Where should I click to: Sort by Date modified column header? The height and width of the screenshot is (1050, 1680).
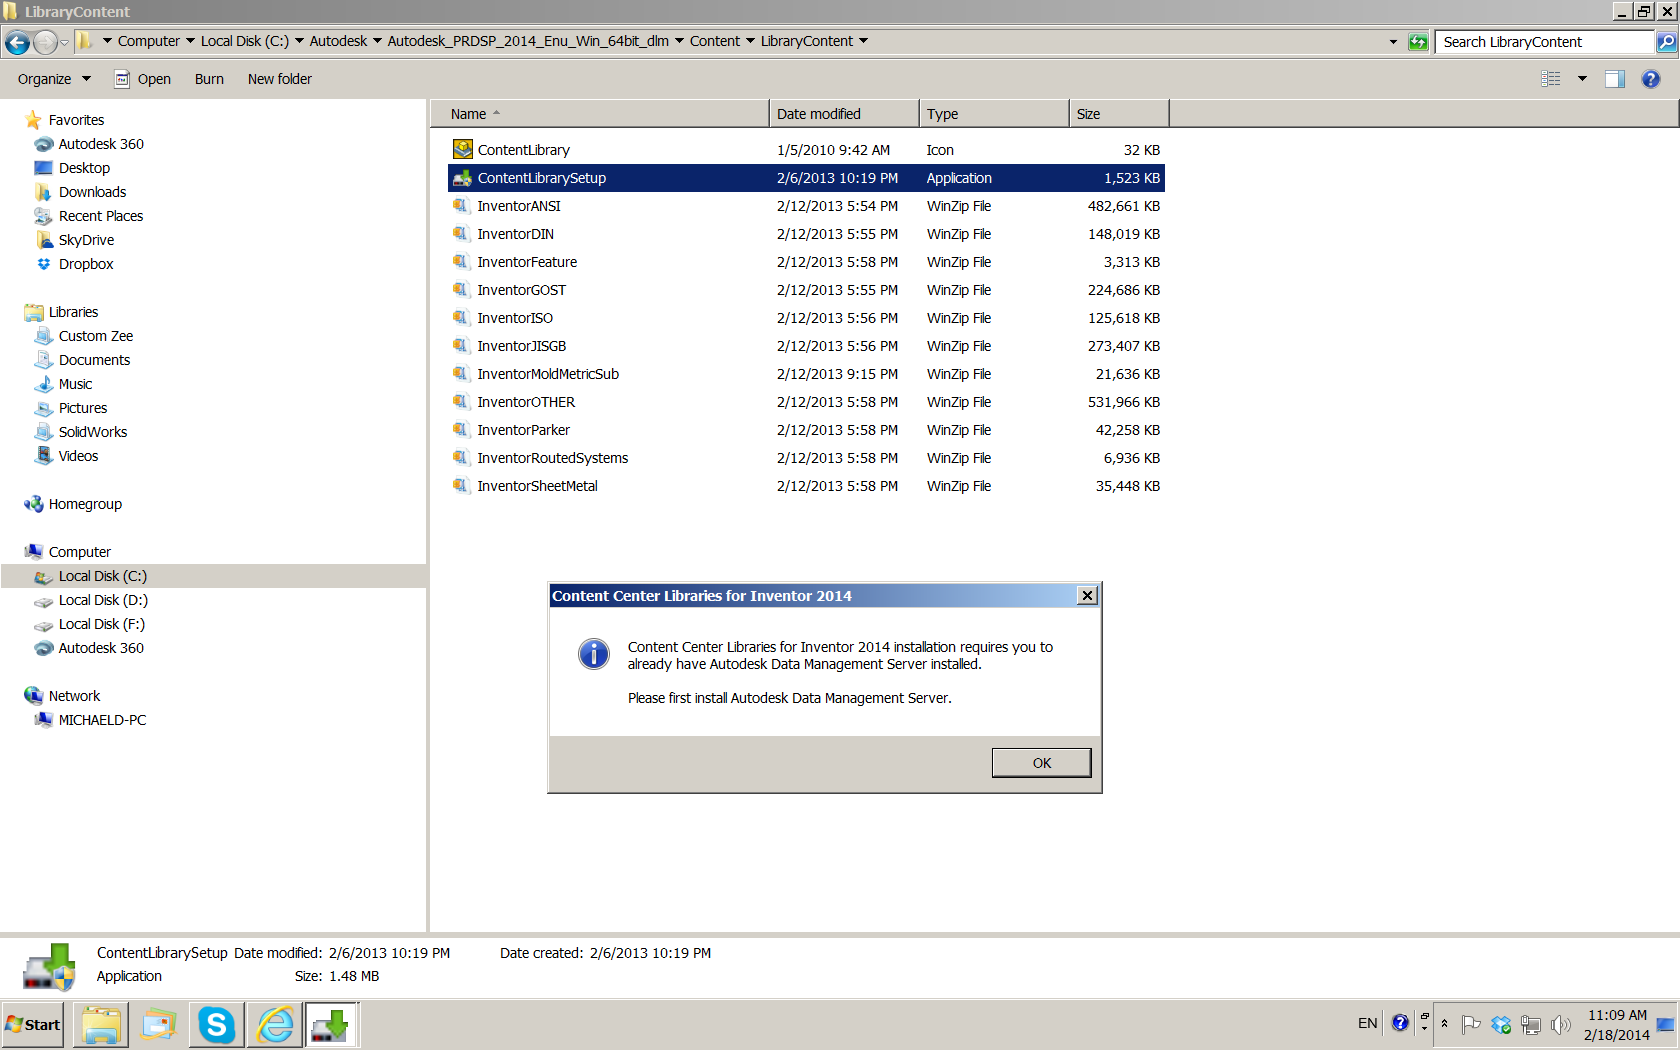844,114
